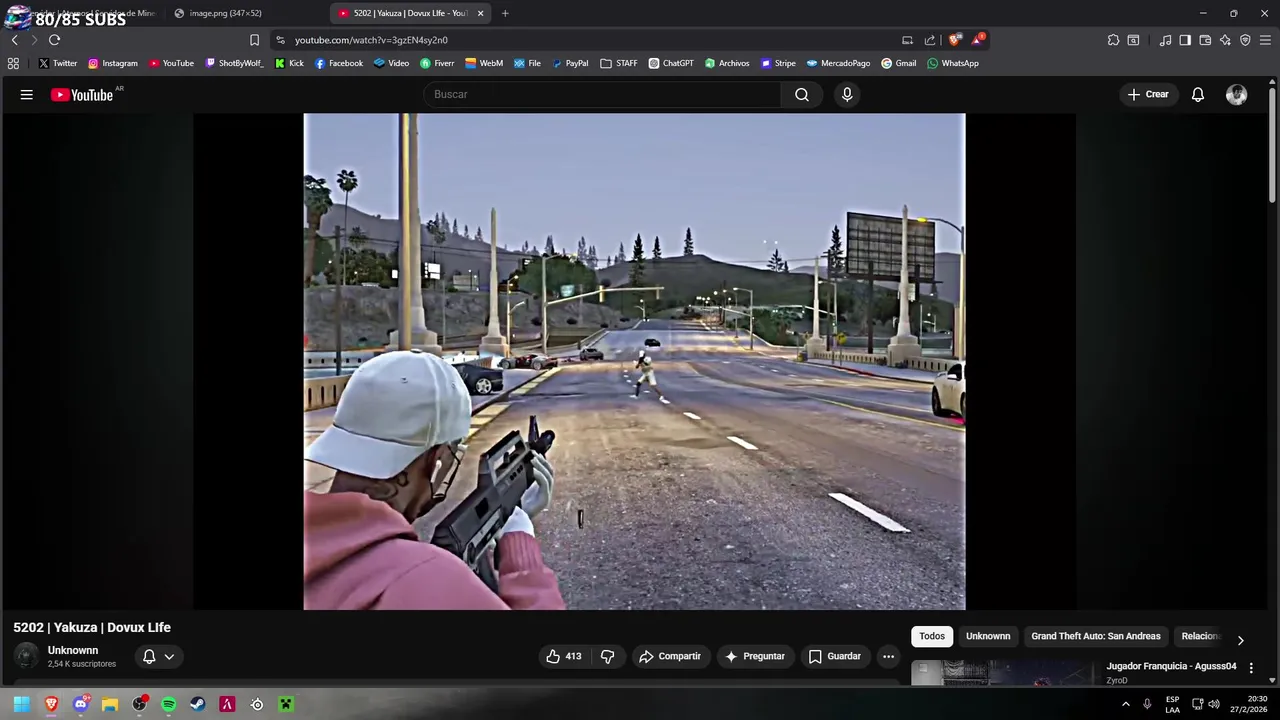
Task: Open Brave main menu hamburger
Action: [1265, 40]
